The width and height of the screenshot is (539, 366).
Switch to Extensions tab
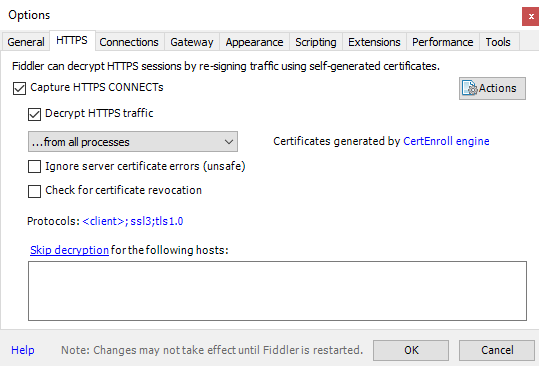coord(374,42)
